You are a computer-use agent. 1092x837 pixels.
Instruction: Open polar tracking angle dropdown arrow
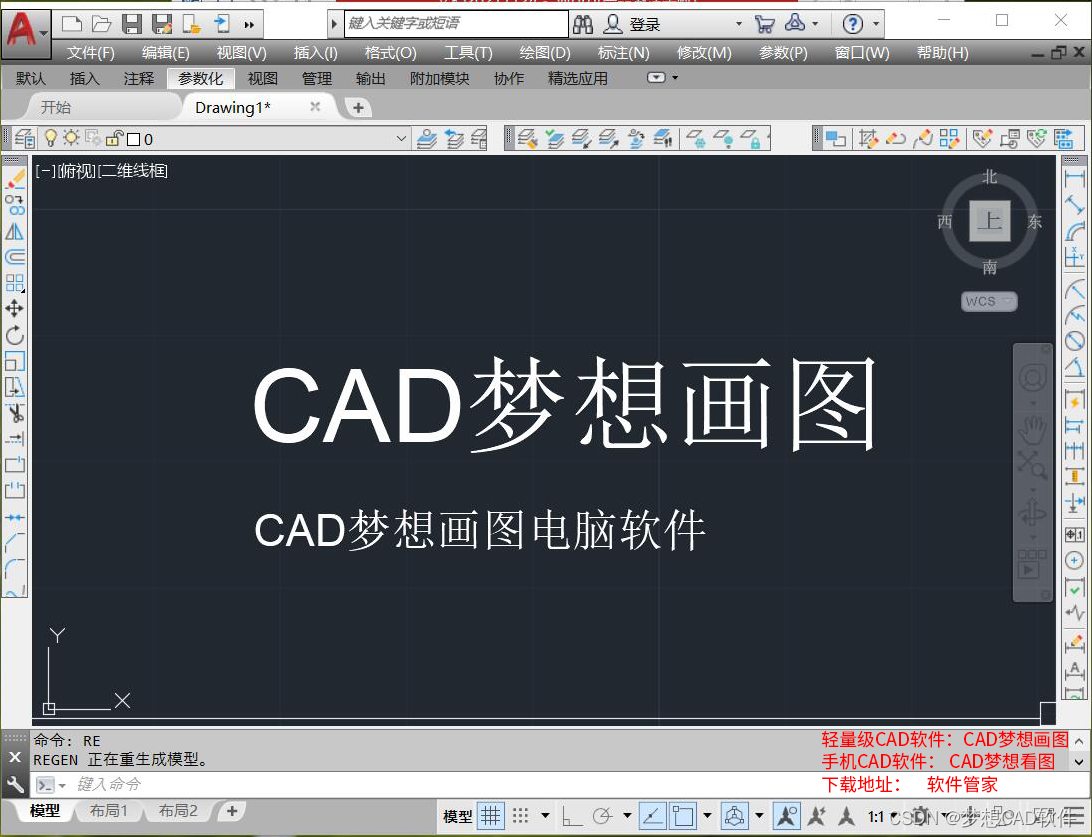point(627,815)
